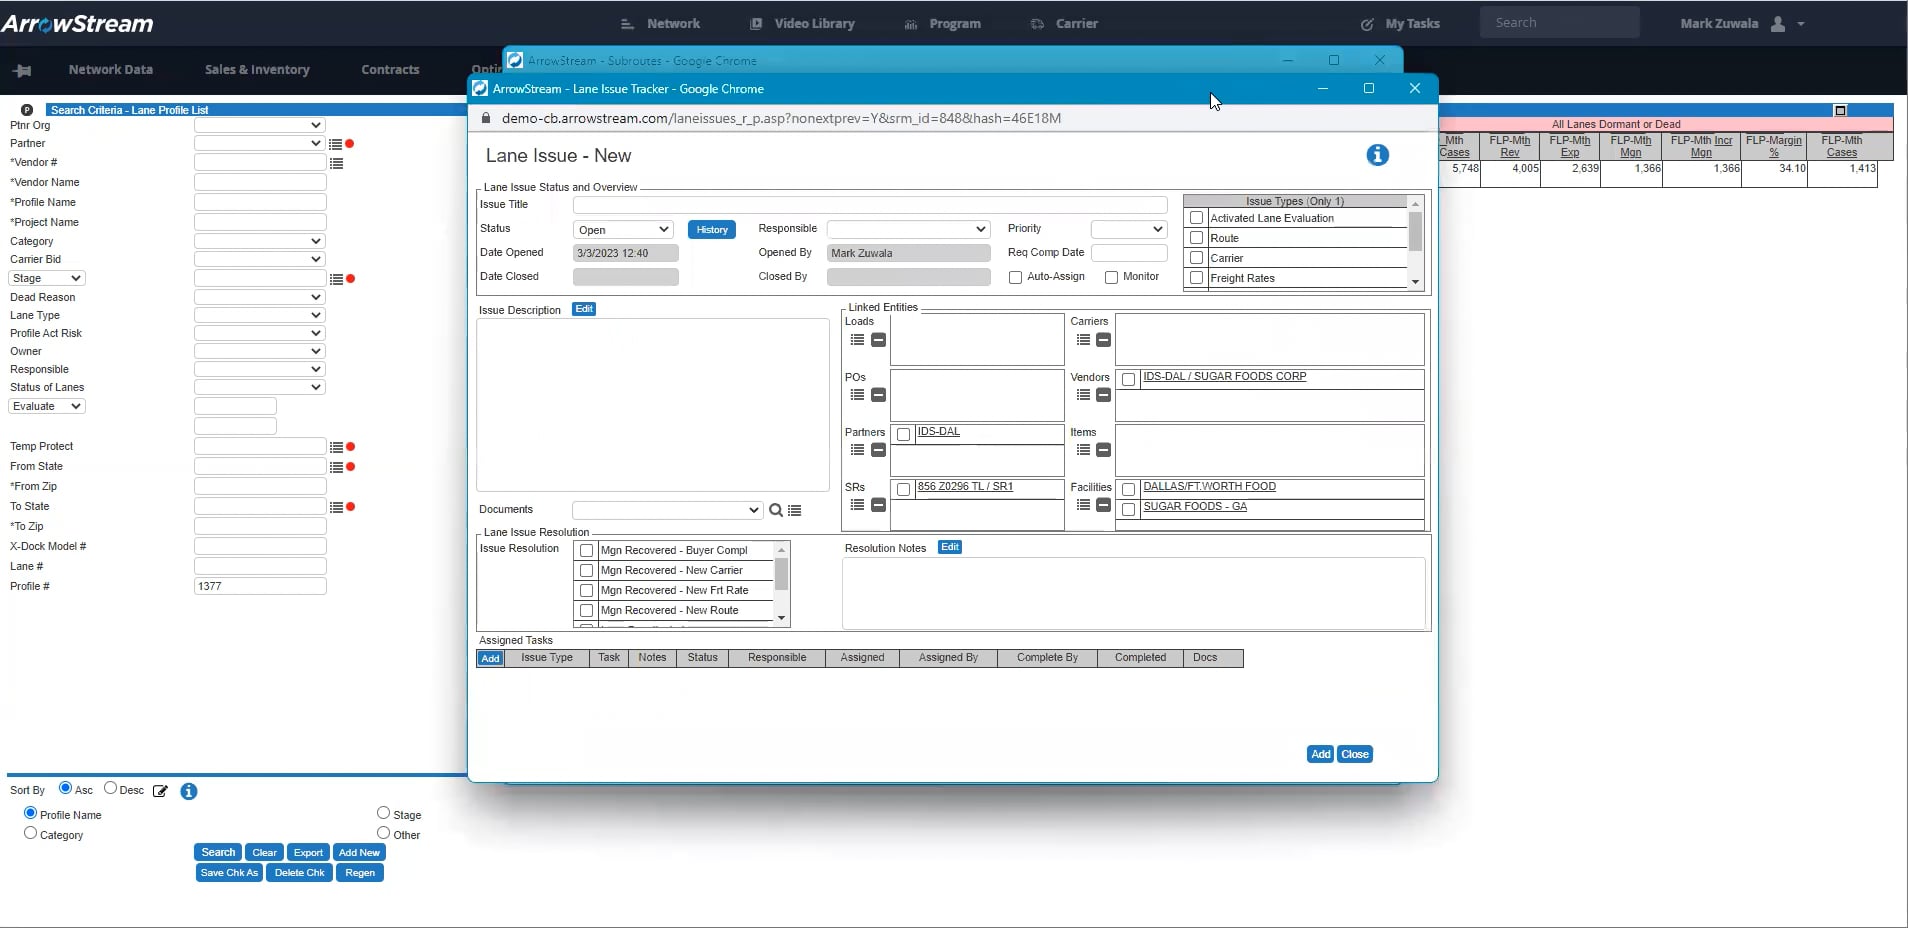1908x928 pixels.
Task: Check the Freight Rates issue type
Action: (1196, 278)
